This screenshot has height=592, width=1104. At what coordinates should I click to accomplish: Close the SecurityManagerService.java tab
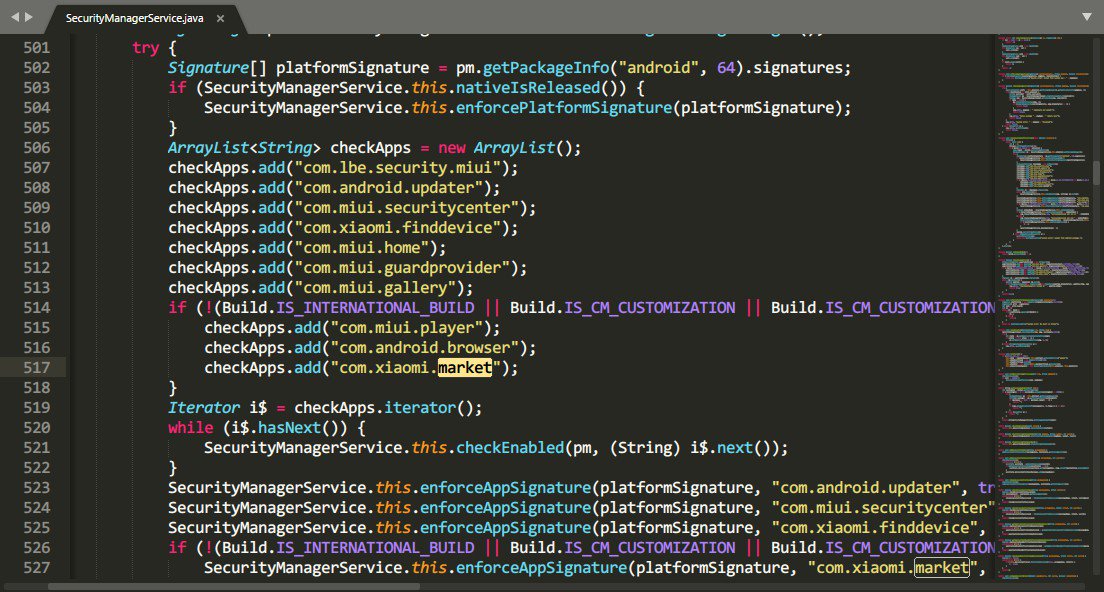click(x=220, y=18)
